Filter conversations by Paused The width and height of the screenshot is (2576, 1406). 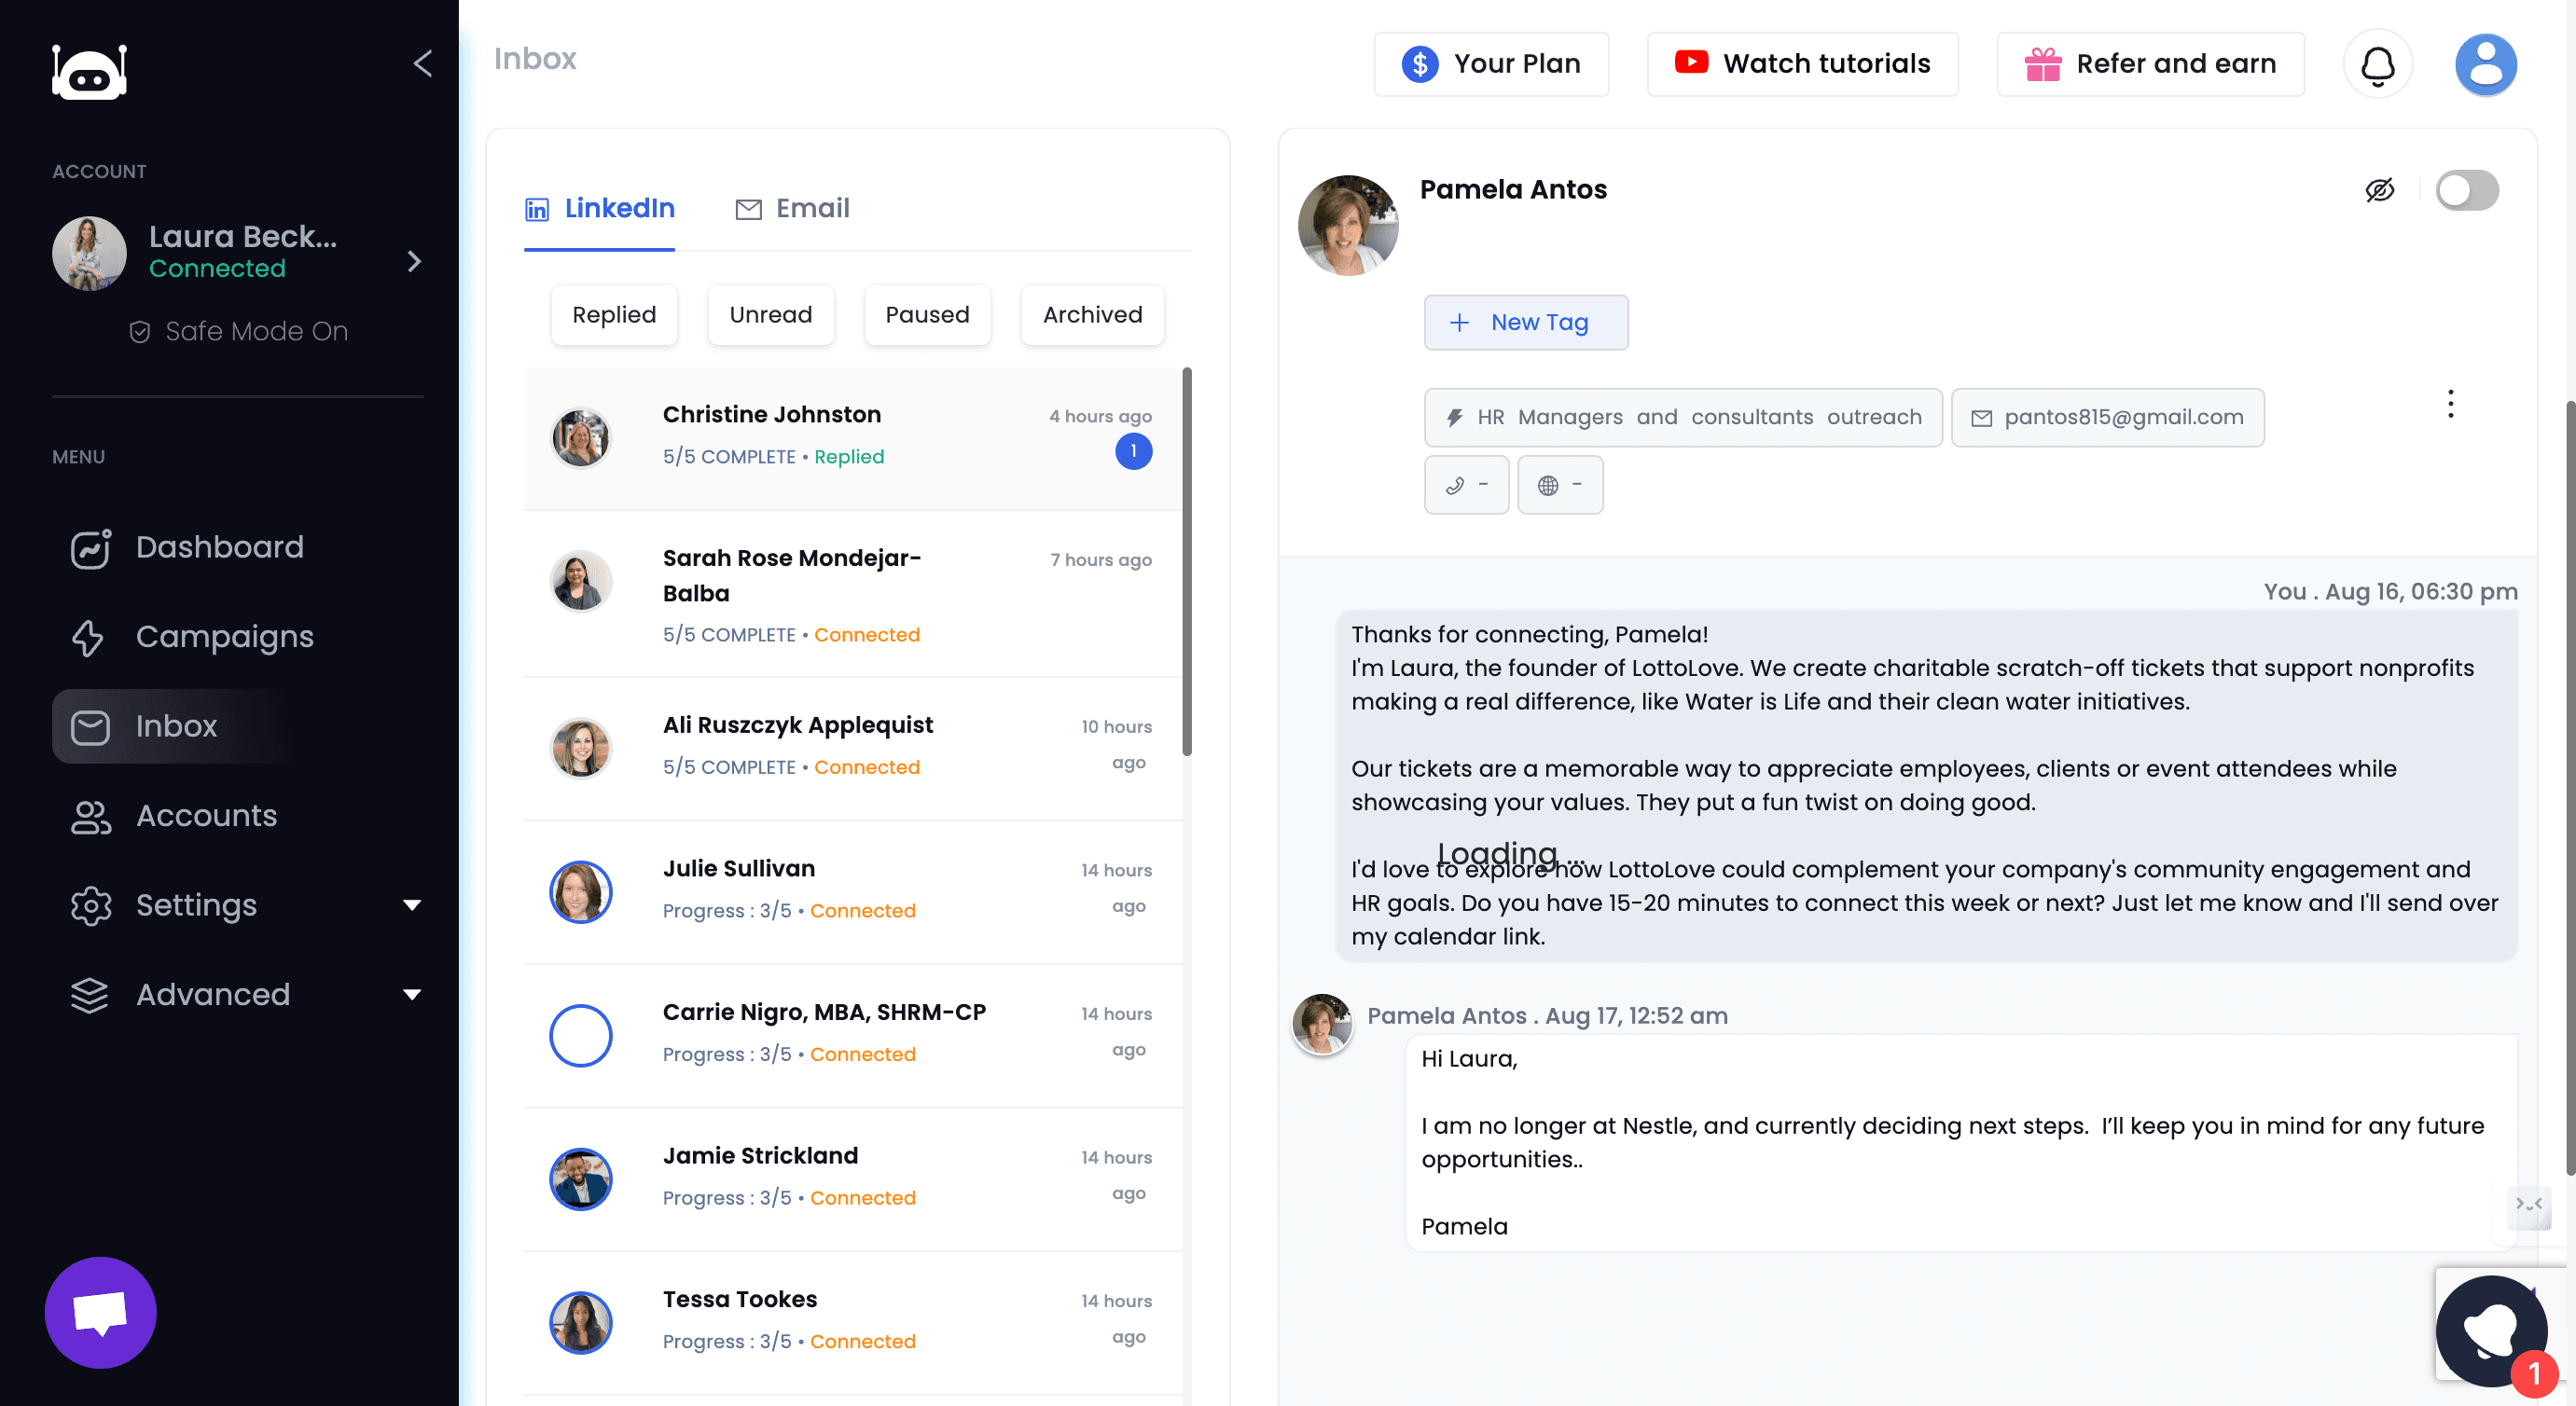tap(927, 315)
